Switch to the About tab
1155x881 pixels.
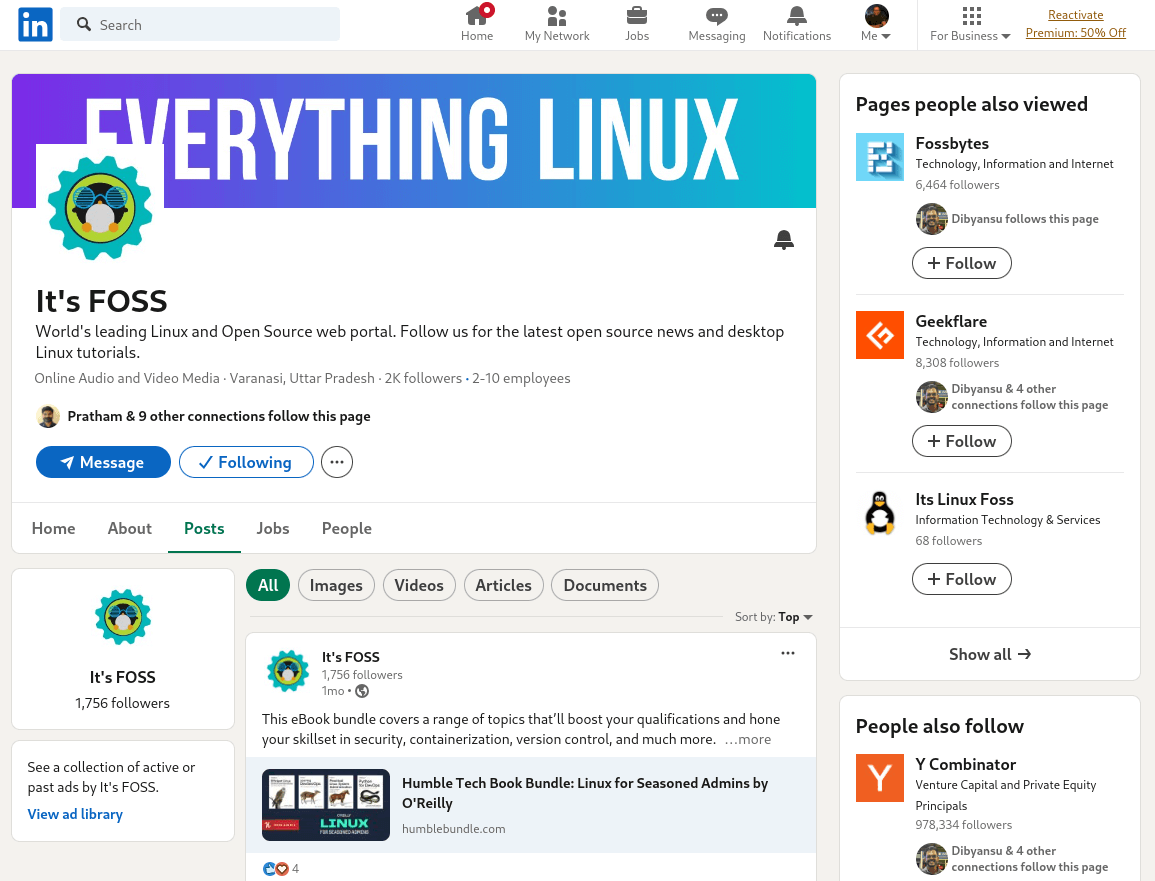point(129,528)
